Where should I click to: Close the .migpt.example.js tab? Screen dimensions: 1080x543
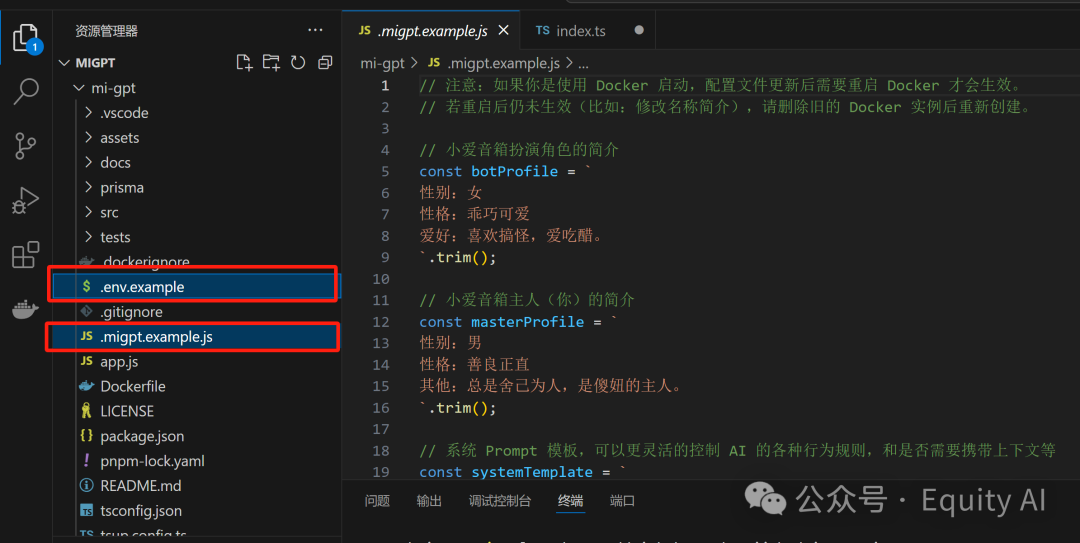[x=503, y=30]
